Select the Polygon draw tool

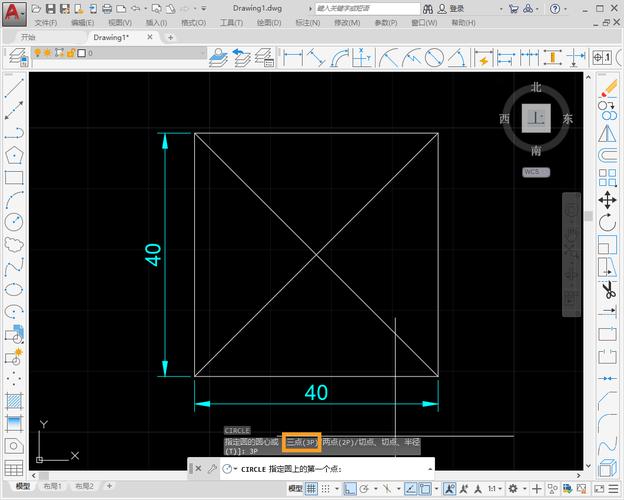point(14,155)
